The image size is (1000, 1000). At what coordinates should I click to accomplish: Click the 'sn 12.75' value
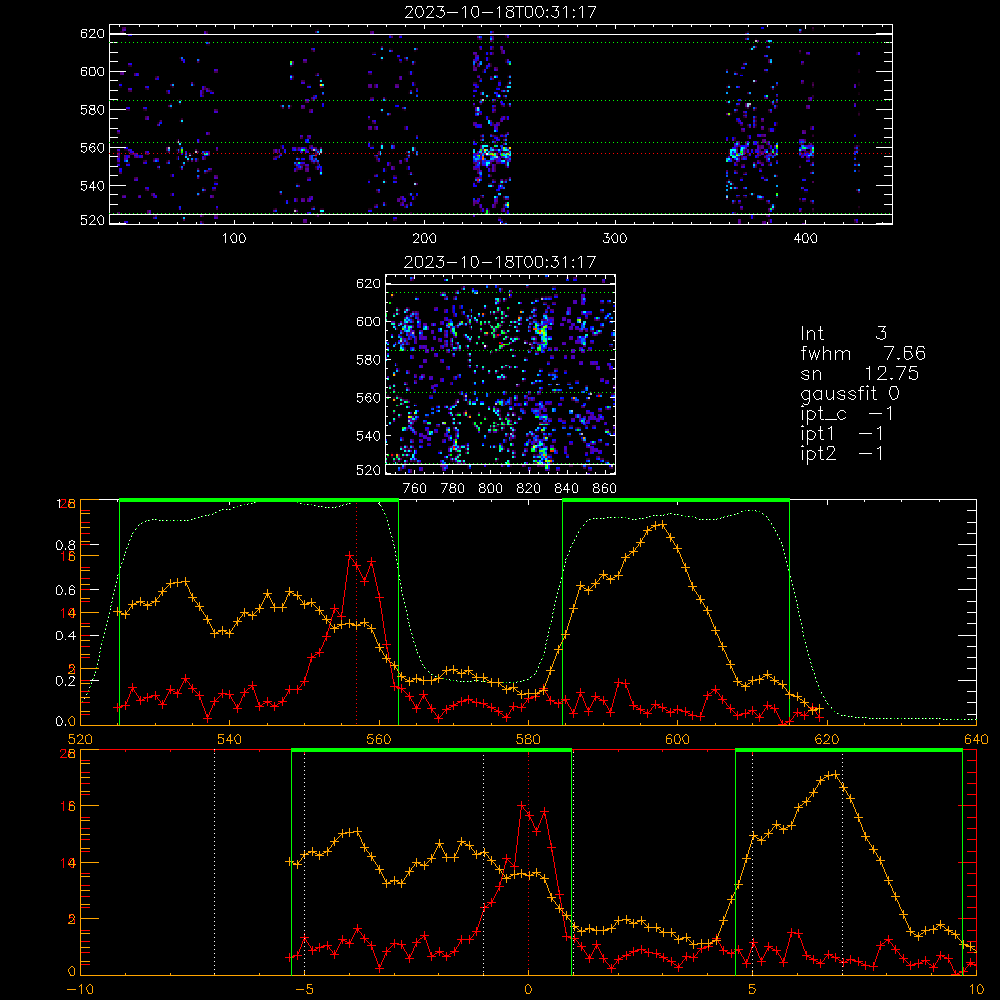coord(860,373)
